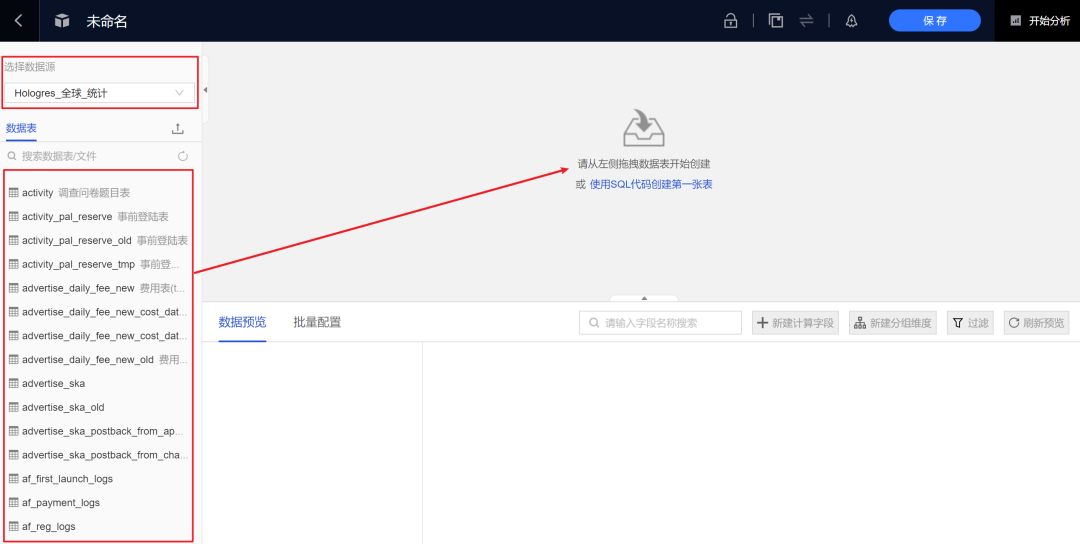Switch to the 数据预览 tab
This screenshot has height=544, width=1080.
click(242, 322)
